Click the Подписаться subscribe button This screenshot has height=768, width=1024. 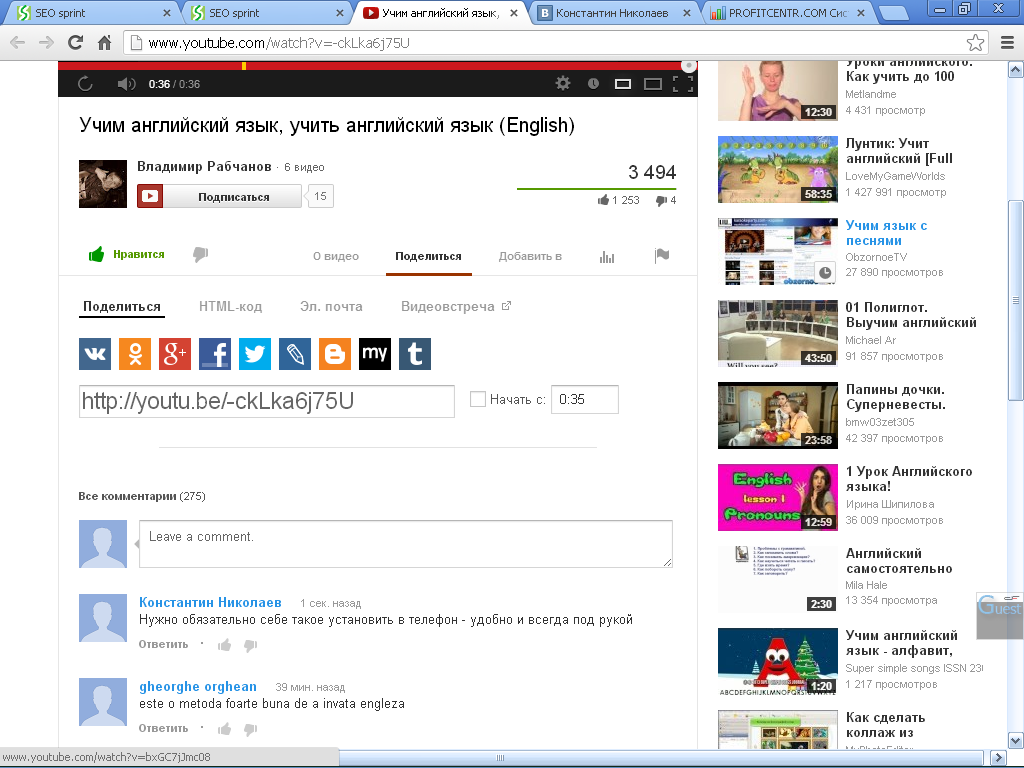[219, 197]
